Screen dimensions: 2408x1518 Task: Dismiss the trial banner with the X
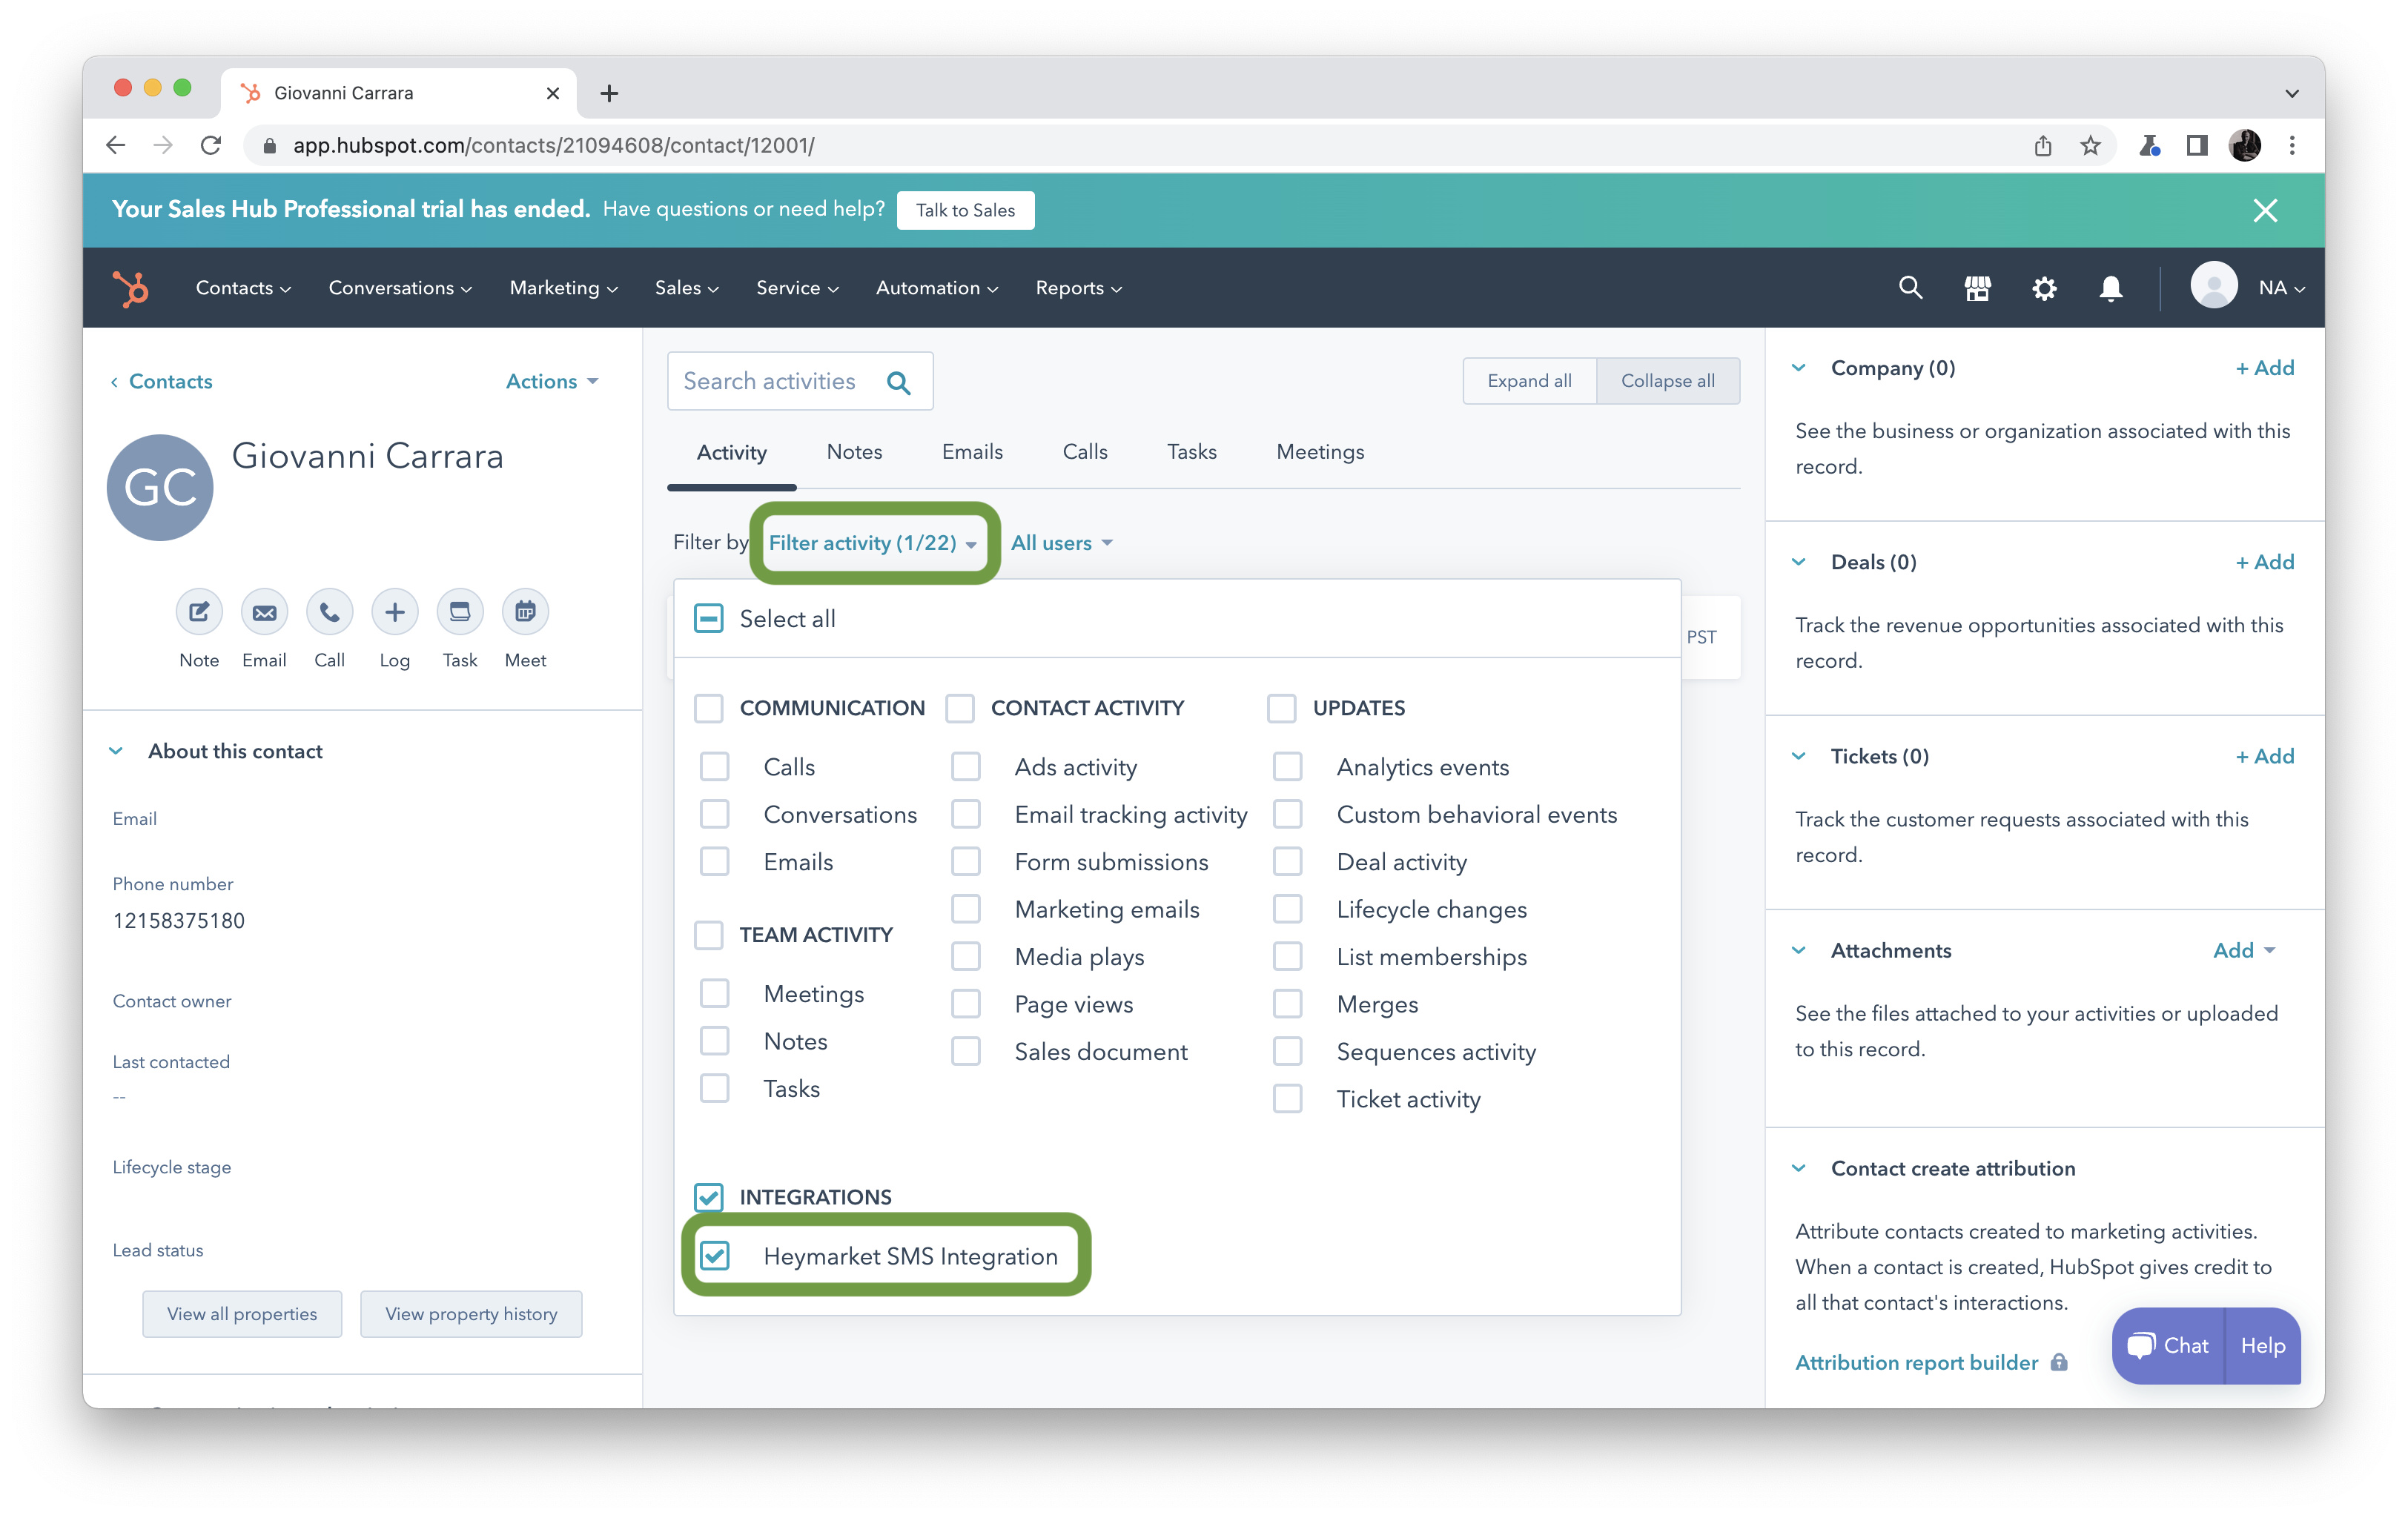pos(2265,210)
